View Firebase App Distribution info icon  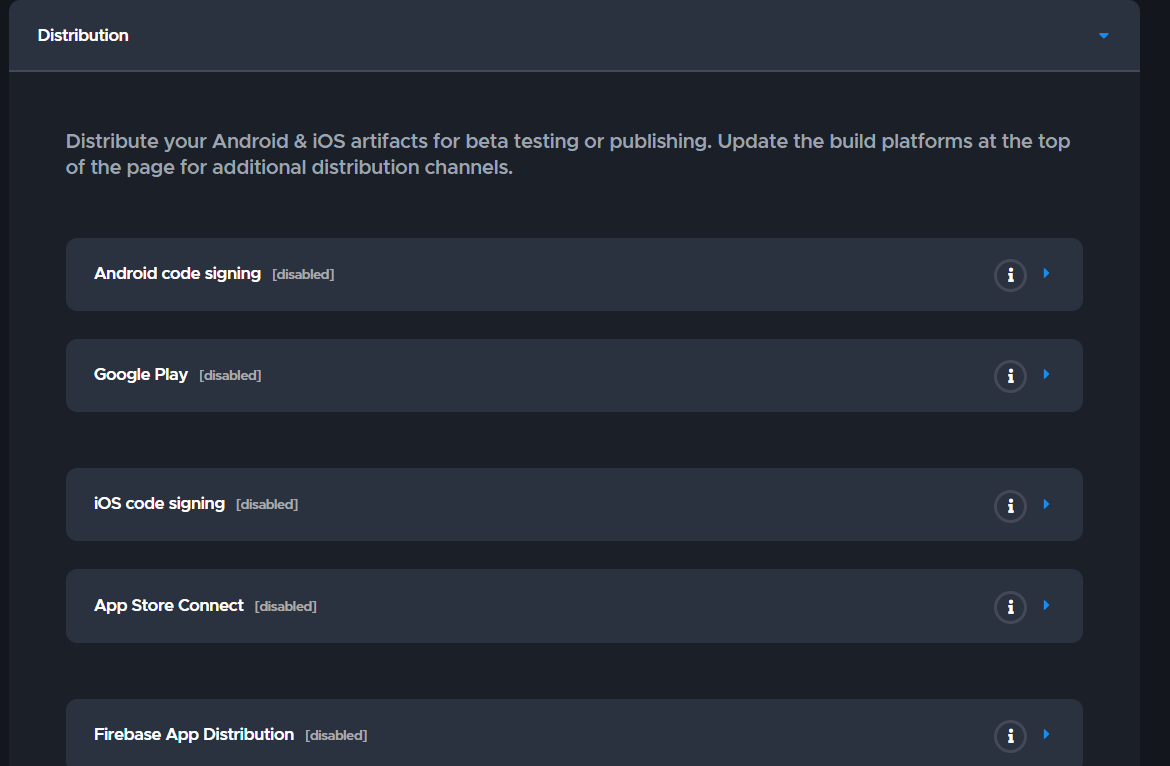[x=1010, y=737]
